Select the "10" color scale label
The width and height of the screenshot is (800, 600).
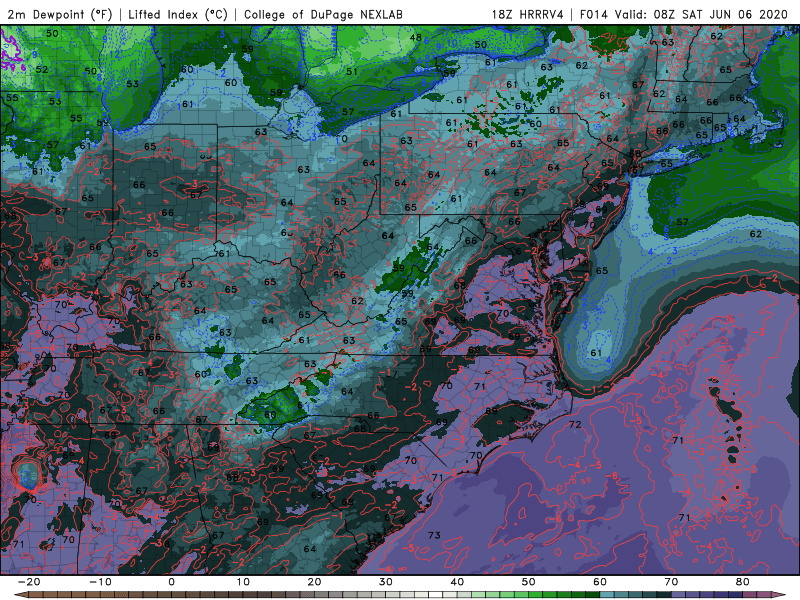(x=243, y=582)
